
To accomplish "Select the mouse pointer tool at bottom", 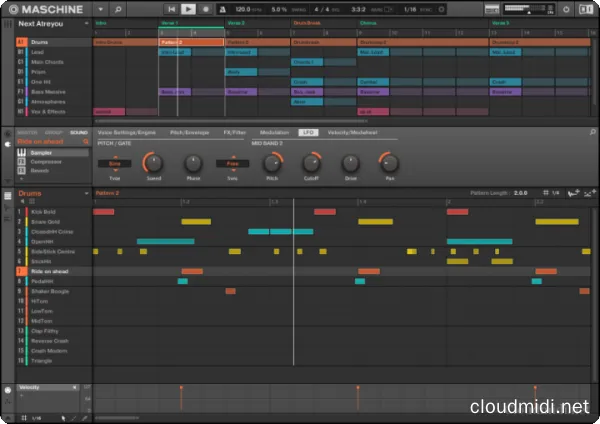I will (63, 419).
